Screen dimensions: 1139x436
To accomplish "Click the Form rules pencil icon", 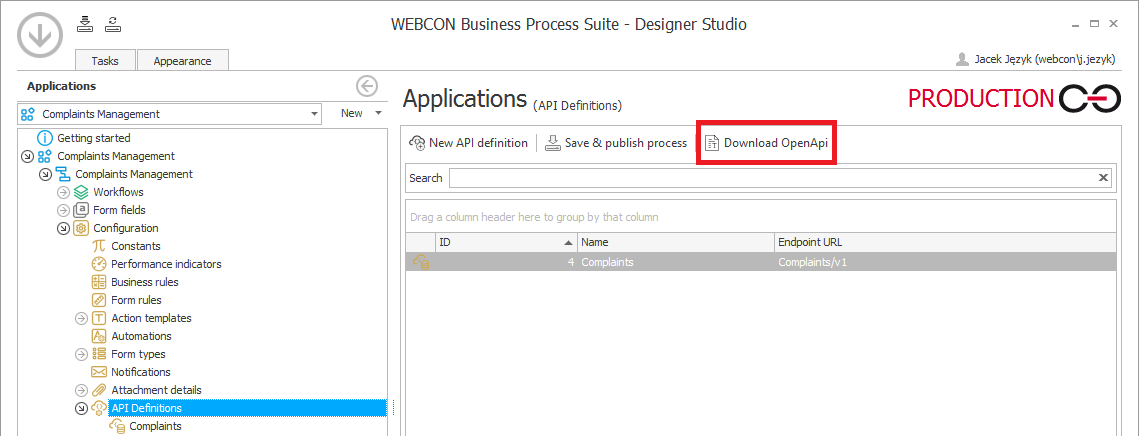I will (100, 300).
